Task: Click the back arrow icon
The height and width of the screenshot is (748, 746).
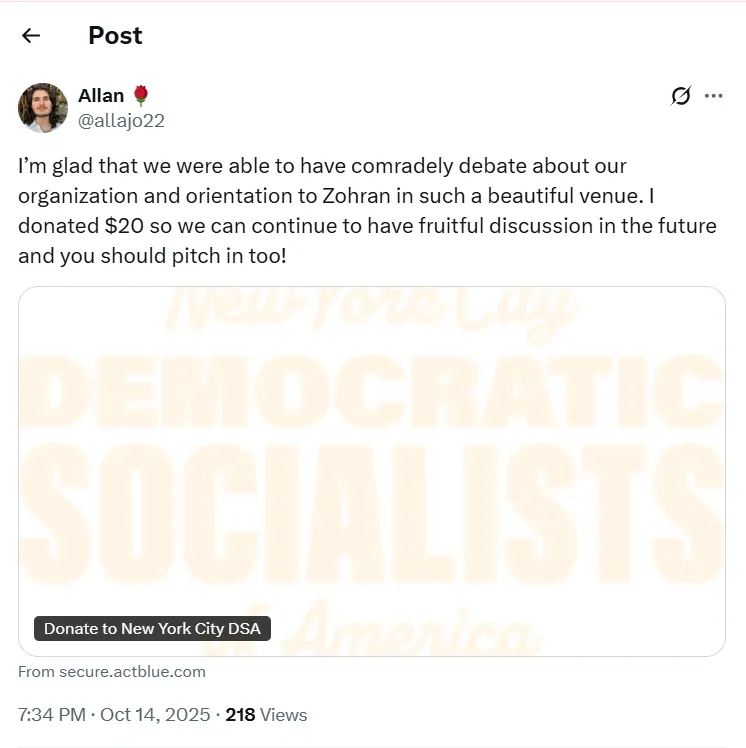Action: tap(31, 36)
